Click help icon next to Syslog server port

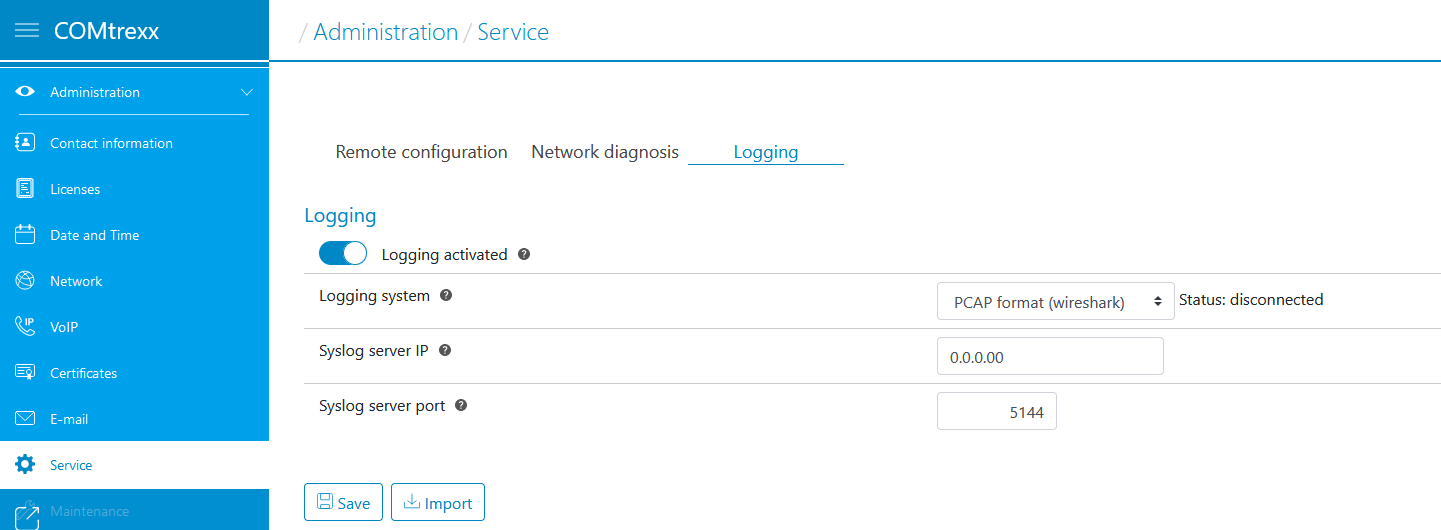tap(461, 406)
